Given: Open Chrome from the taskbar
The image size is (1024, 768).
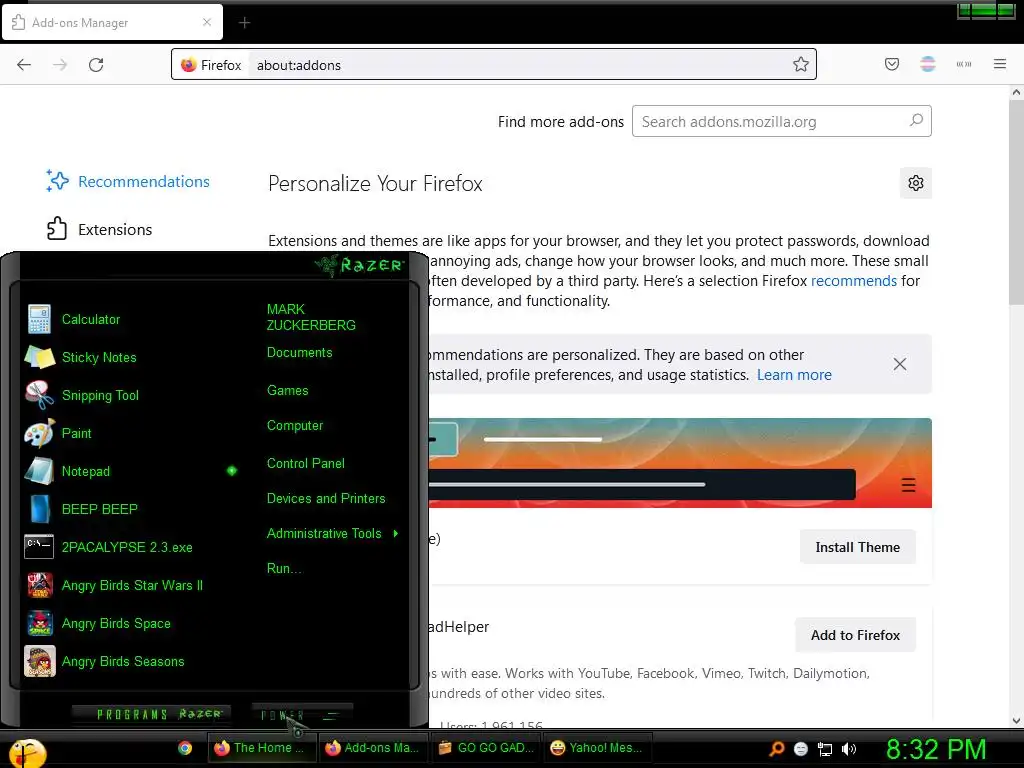Looking at the screenshot, I should (x=185, y=748).
